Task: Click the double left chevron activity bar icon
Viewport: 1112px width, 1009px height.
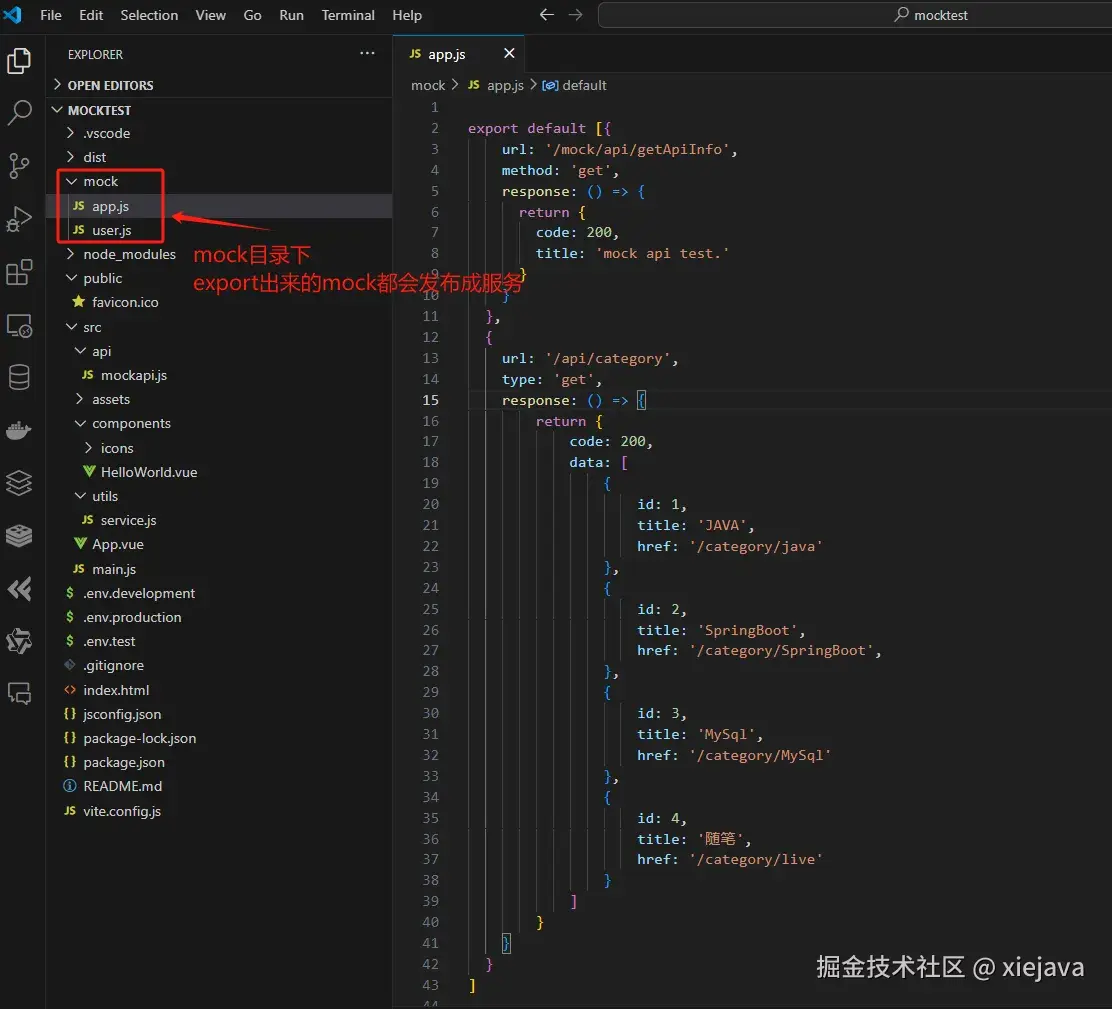Action: click(x=19, y=589)
